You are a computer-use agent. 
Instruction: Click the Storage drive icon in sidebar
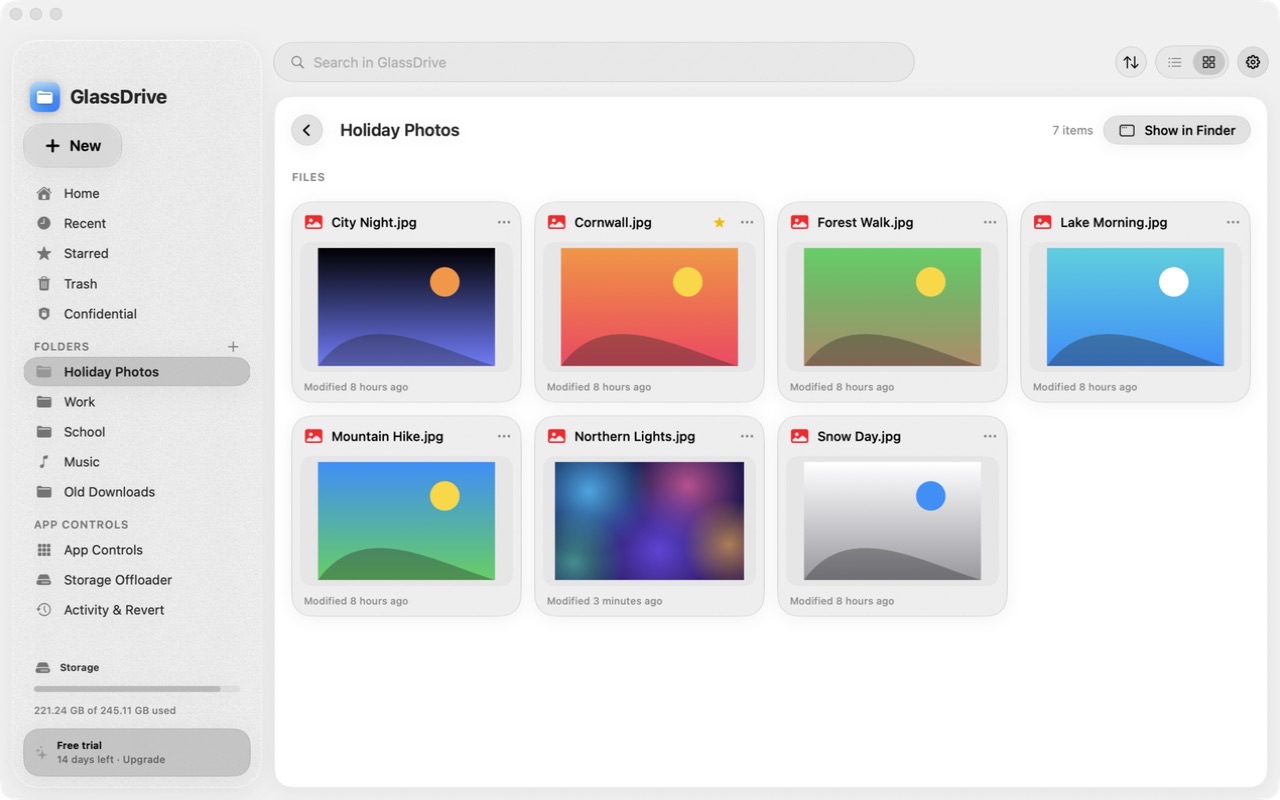click(42, 667)
